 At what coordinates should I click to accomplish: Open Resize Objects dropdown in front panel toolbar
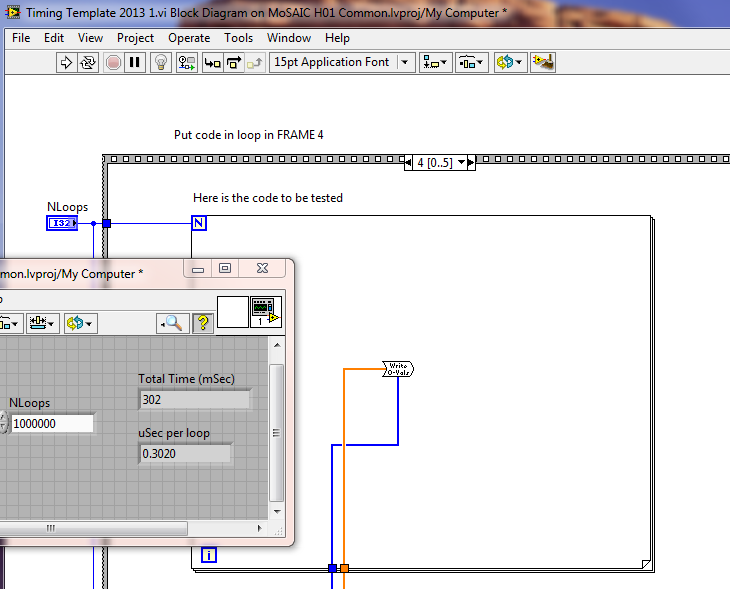pyautogui.click(x=42, y=323)
